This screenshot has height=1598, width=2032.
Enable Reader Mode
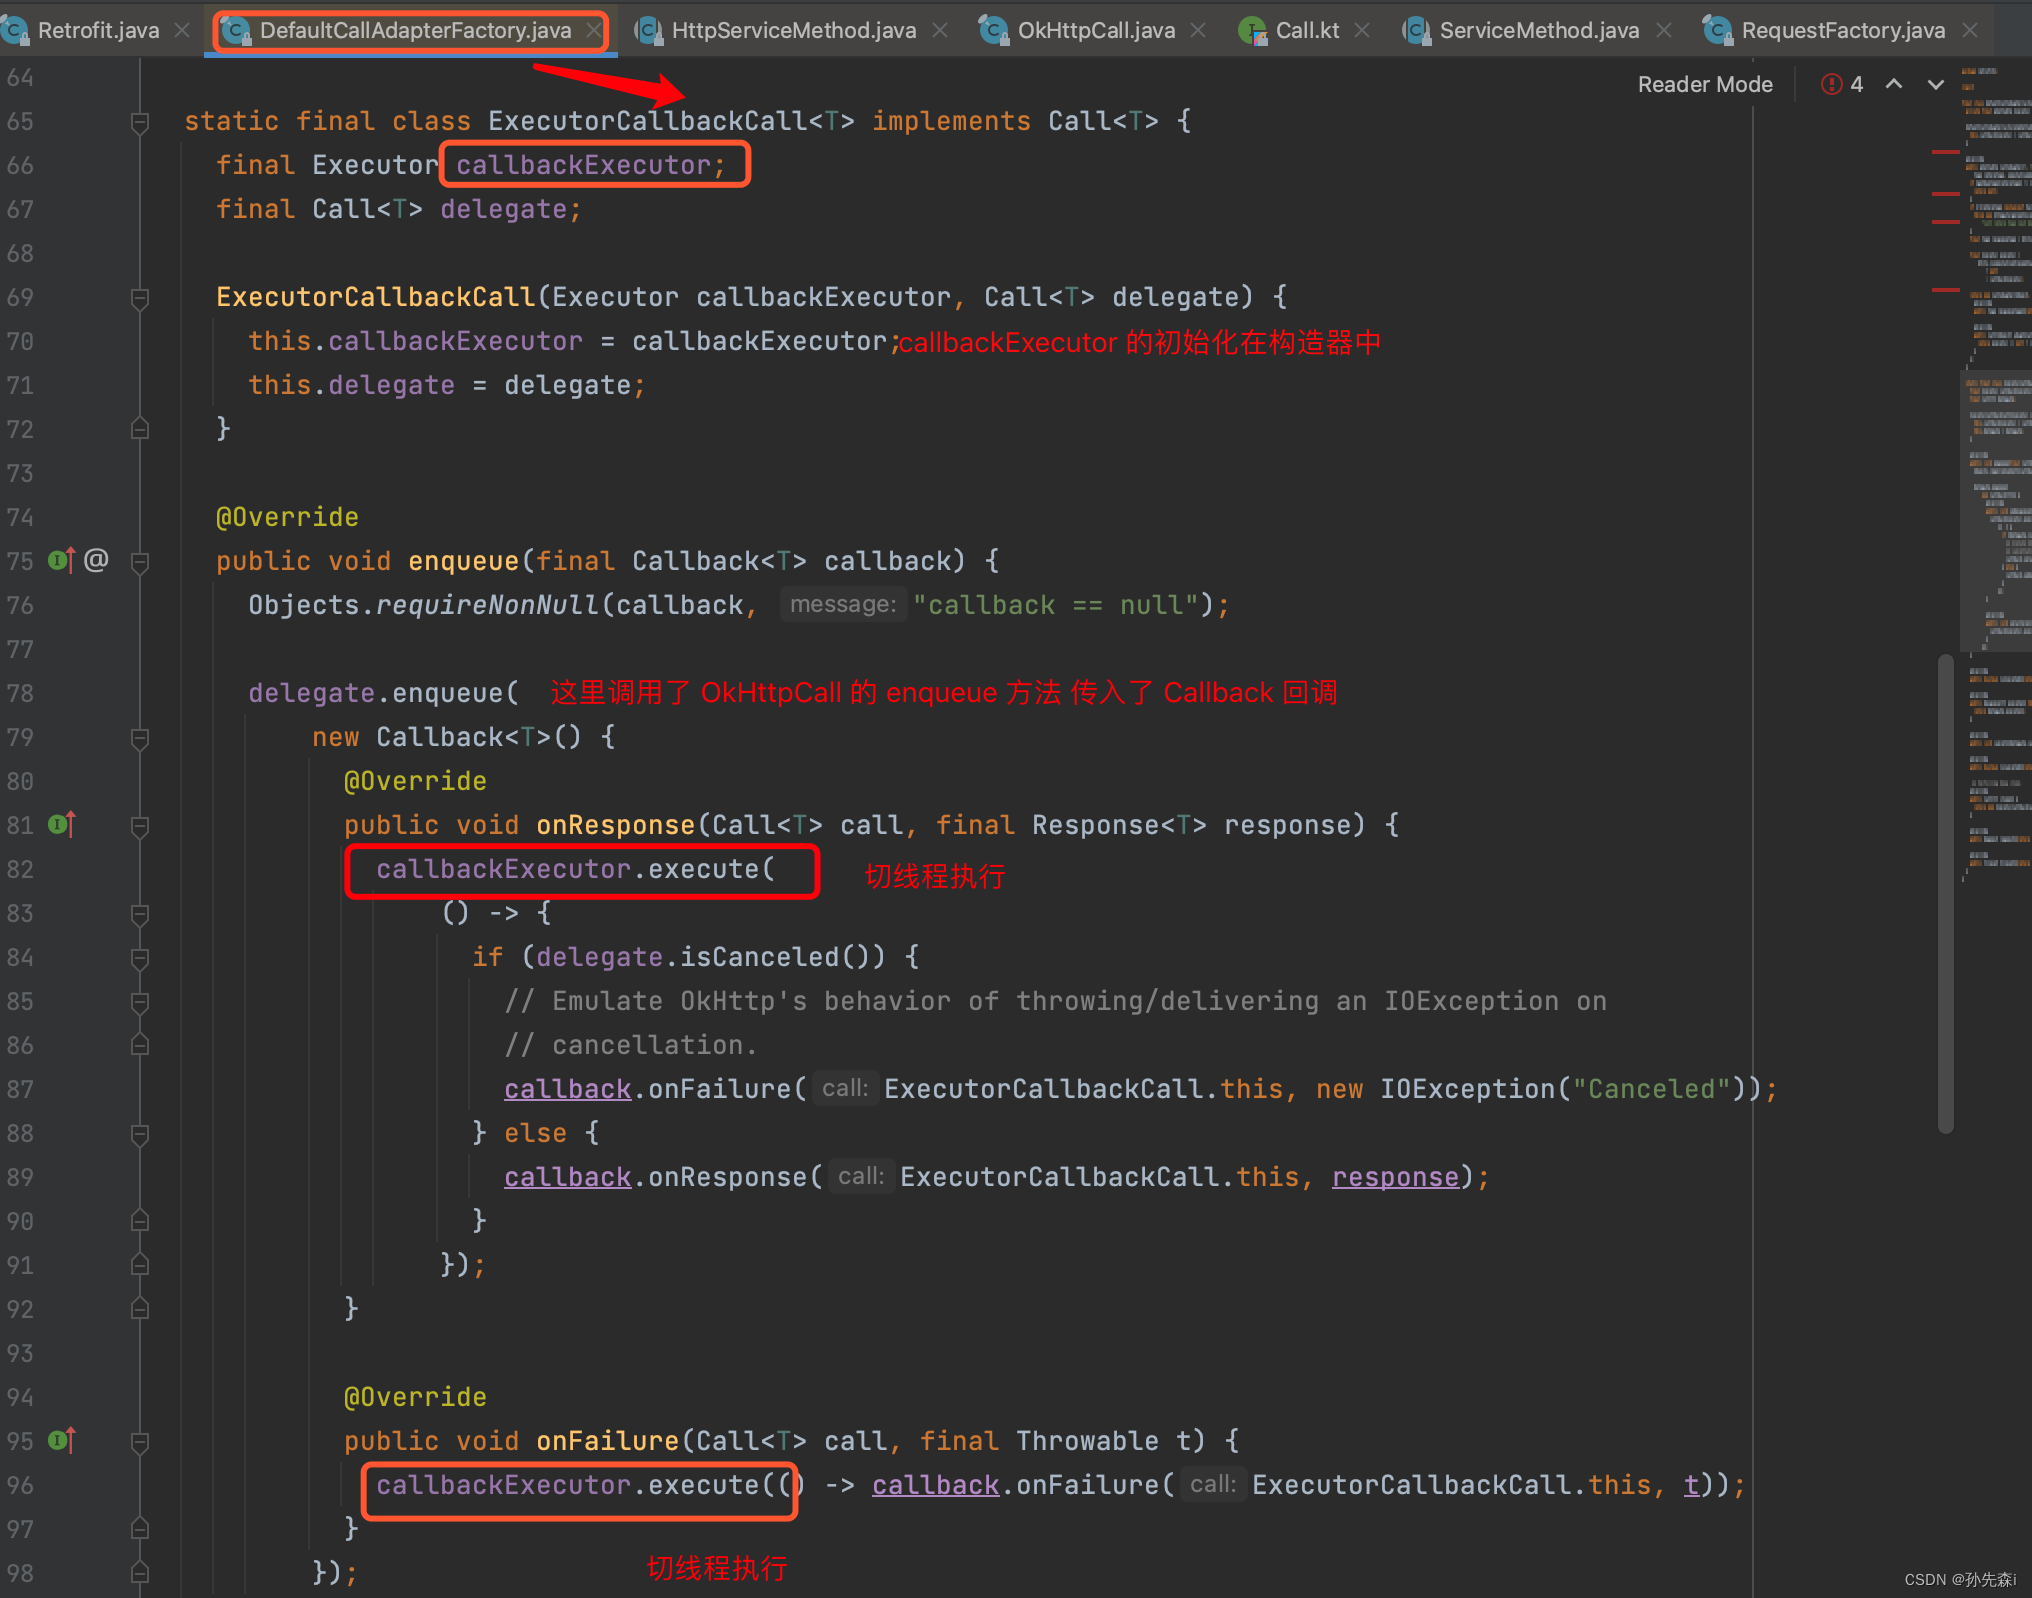(1705, 84)
